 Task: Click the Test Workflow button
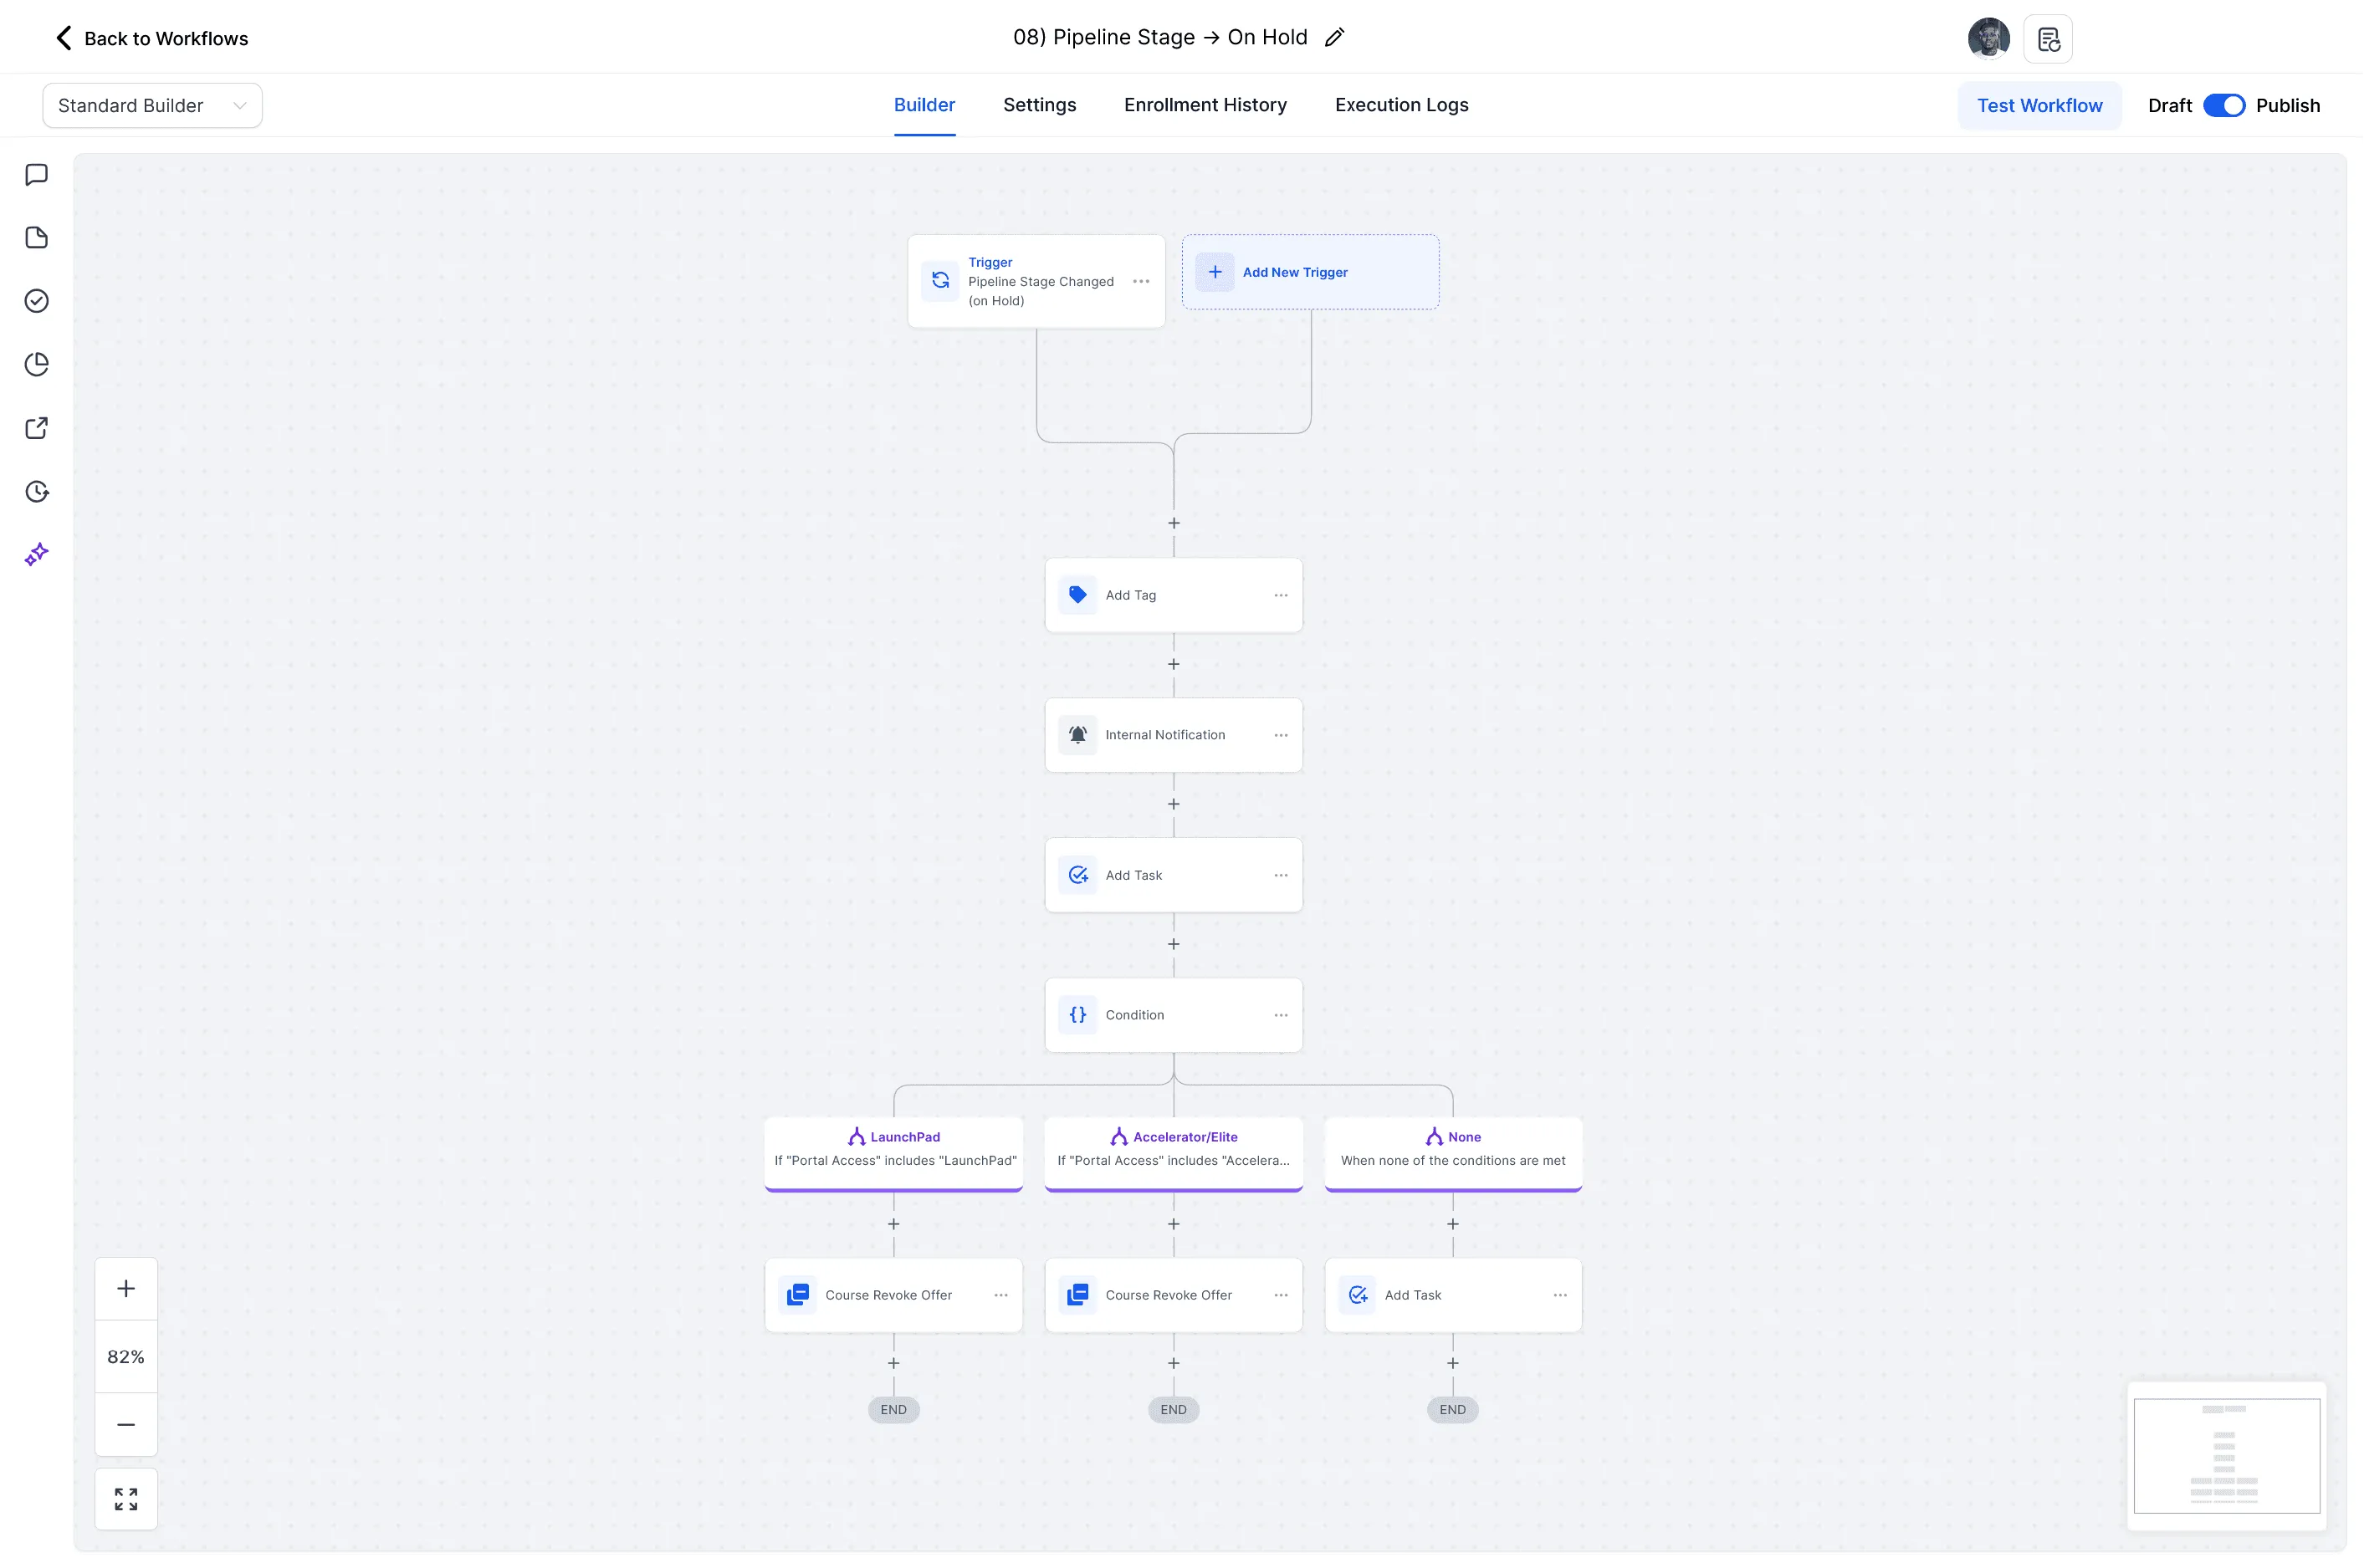pos(2039,106)
